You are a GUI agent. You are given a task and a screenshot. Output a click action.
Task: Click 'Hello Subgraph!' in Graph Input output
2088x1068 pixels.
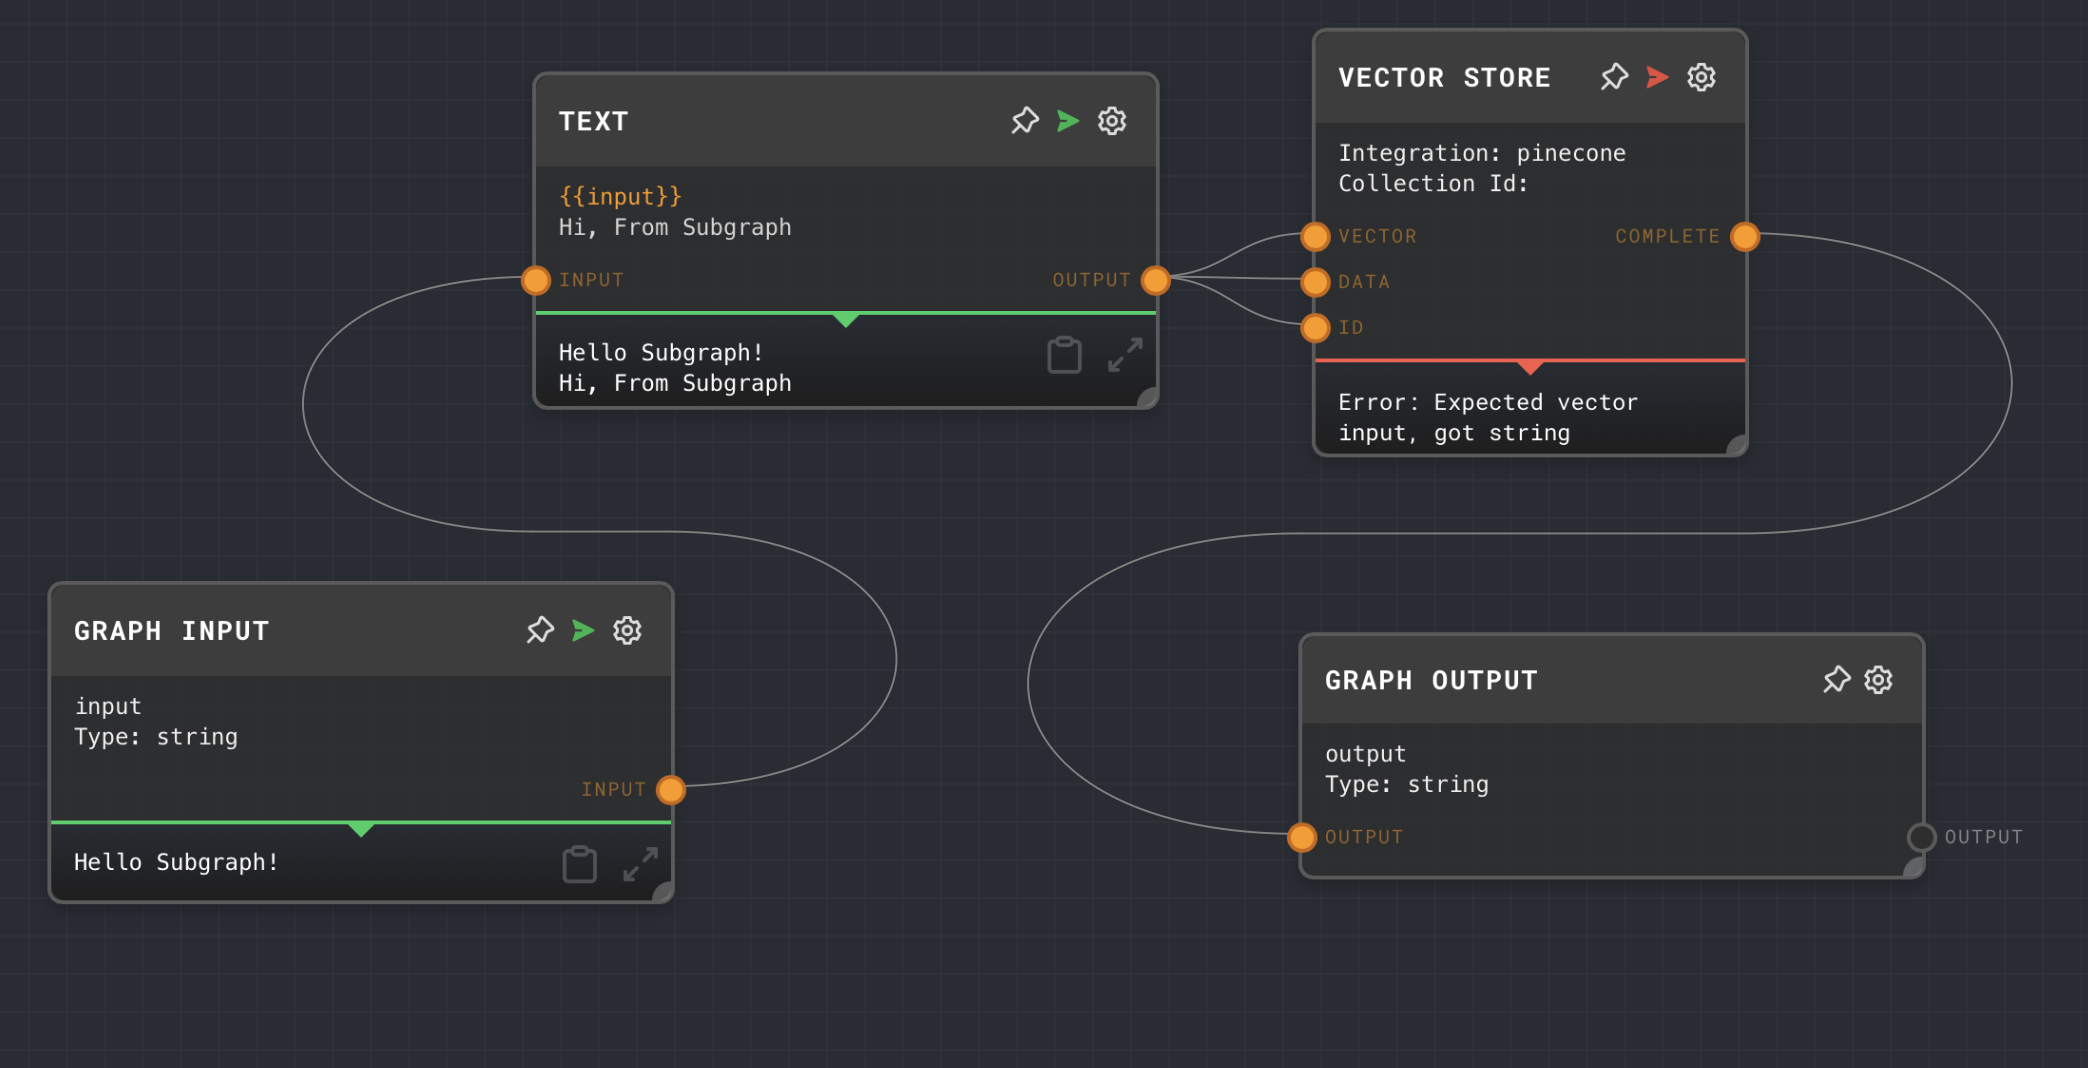tap(176, 862)
